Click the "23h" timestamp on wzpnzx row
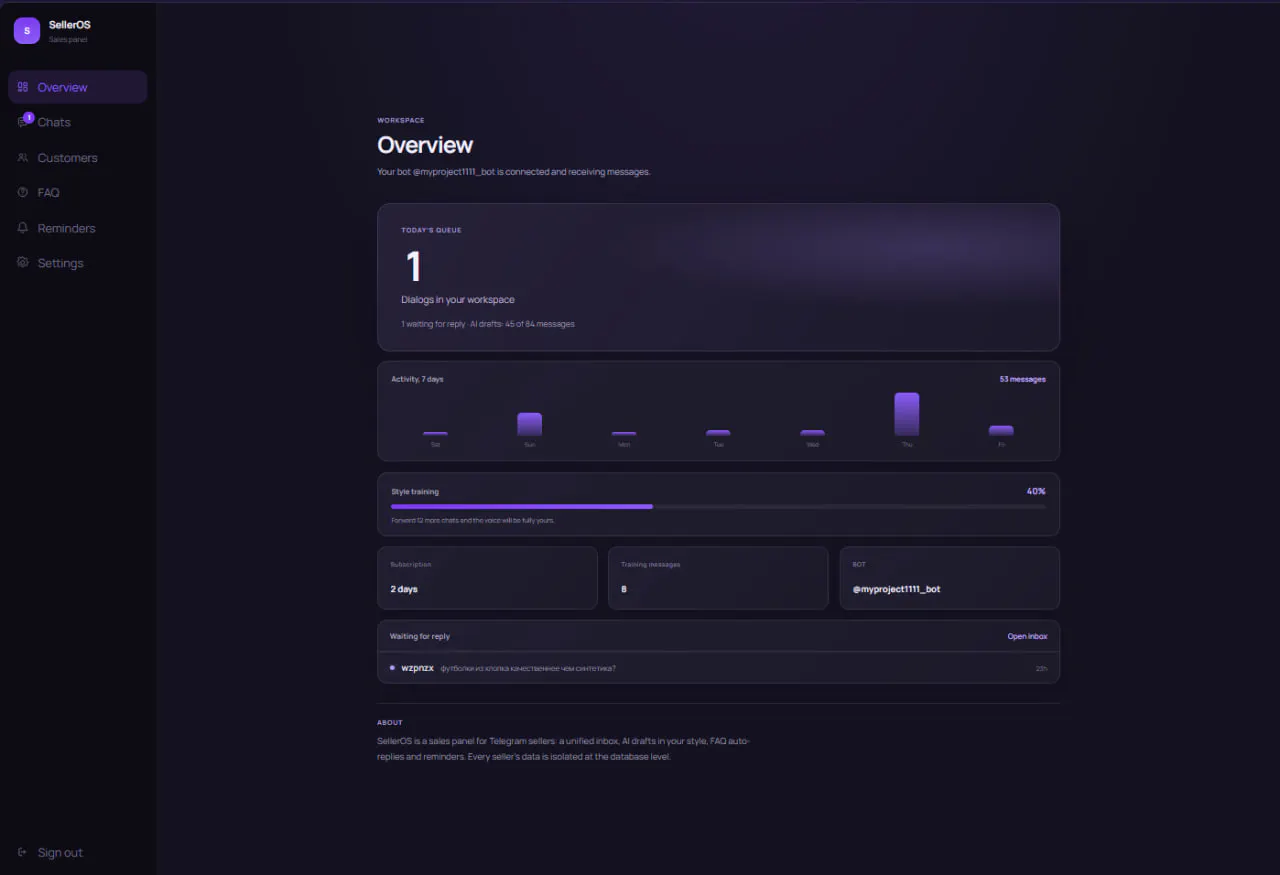 1041,668
